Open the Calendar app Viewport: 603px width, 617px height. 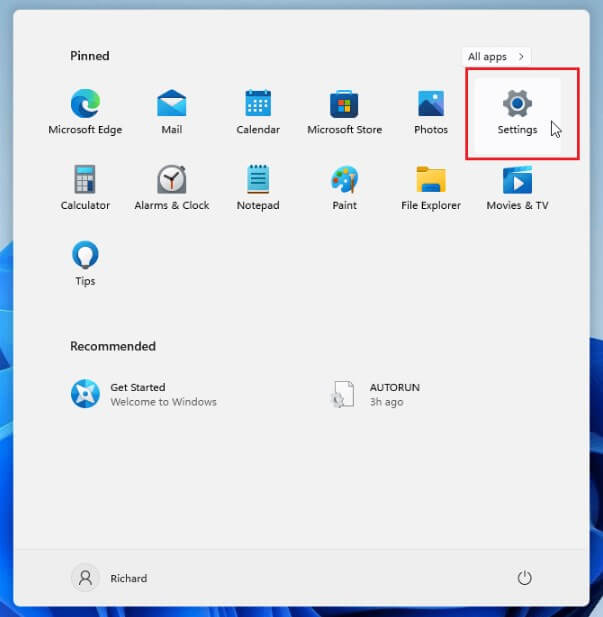[x=258, y=112]
